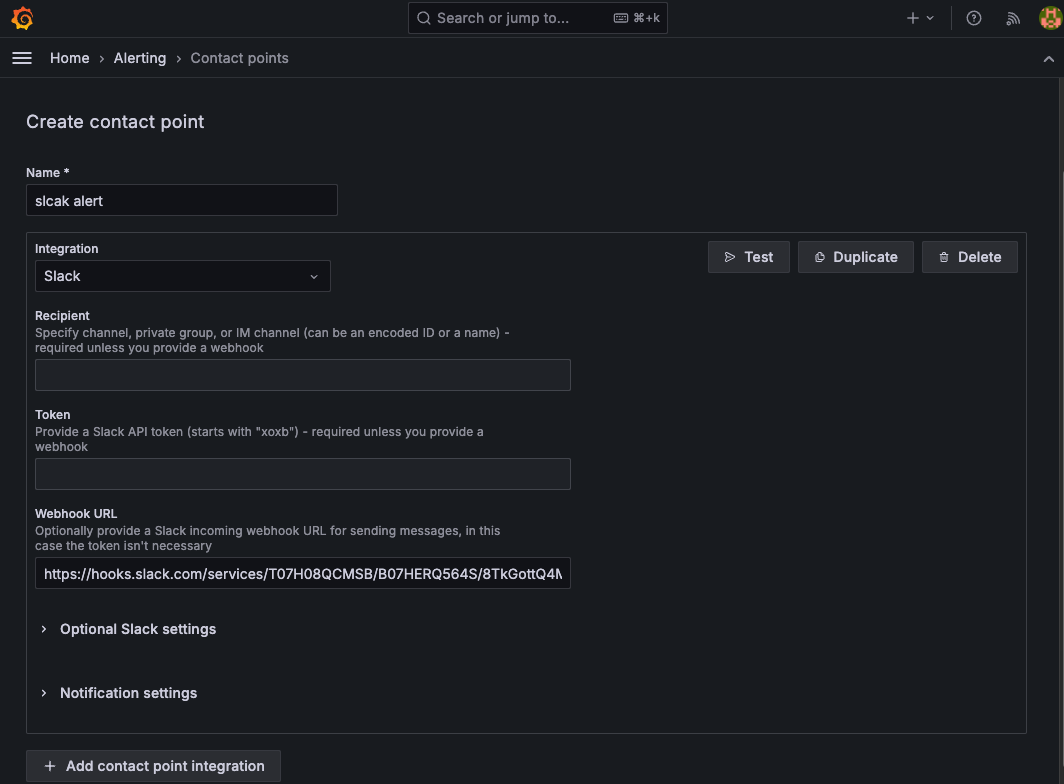Open the Integration Slack dropdown
1064x784 pixels.
(183, 276)
